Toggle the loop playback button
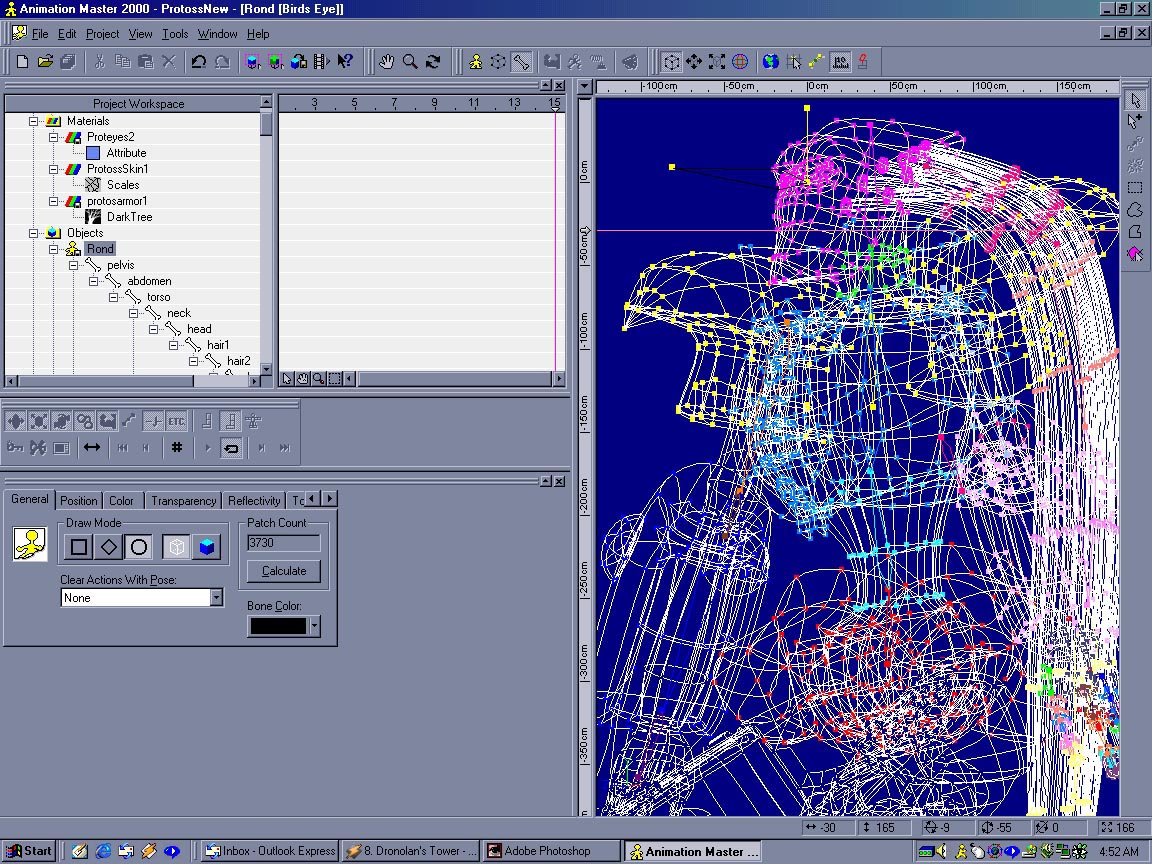Image resolution: width=1152 pixels, height=864 pixels. pos(231,447)
